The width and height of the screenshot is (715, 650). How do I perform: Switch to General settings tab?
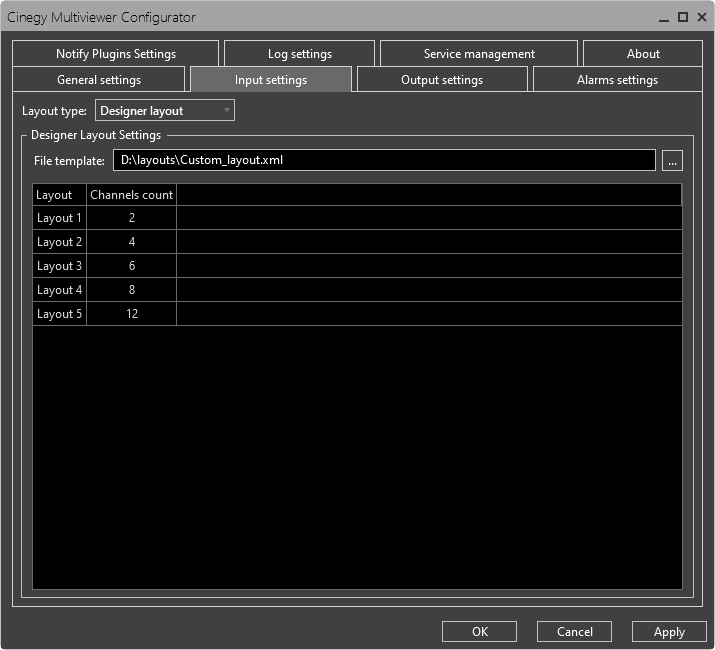tap(99, 80)
